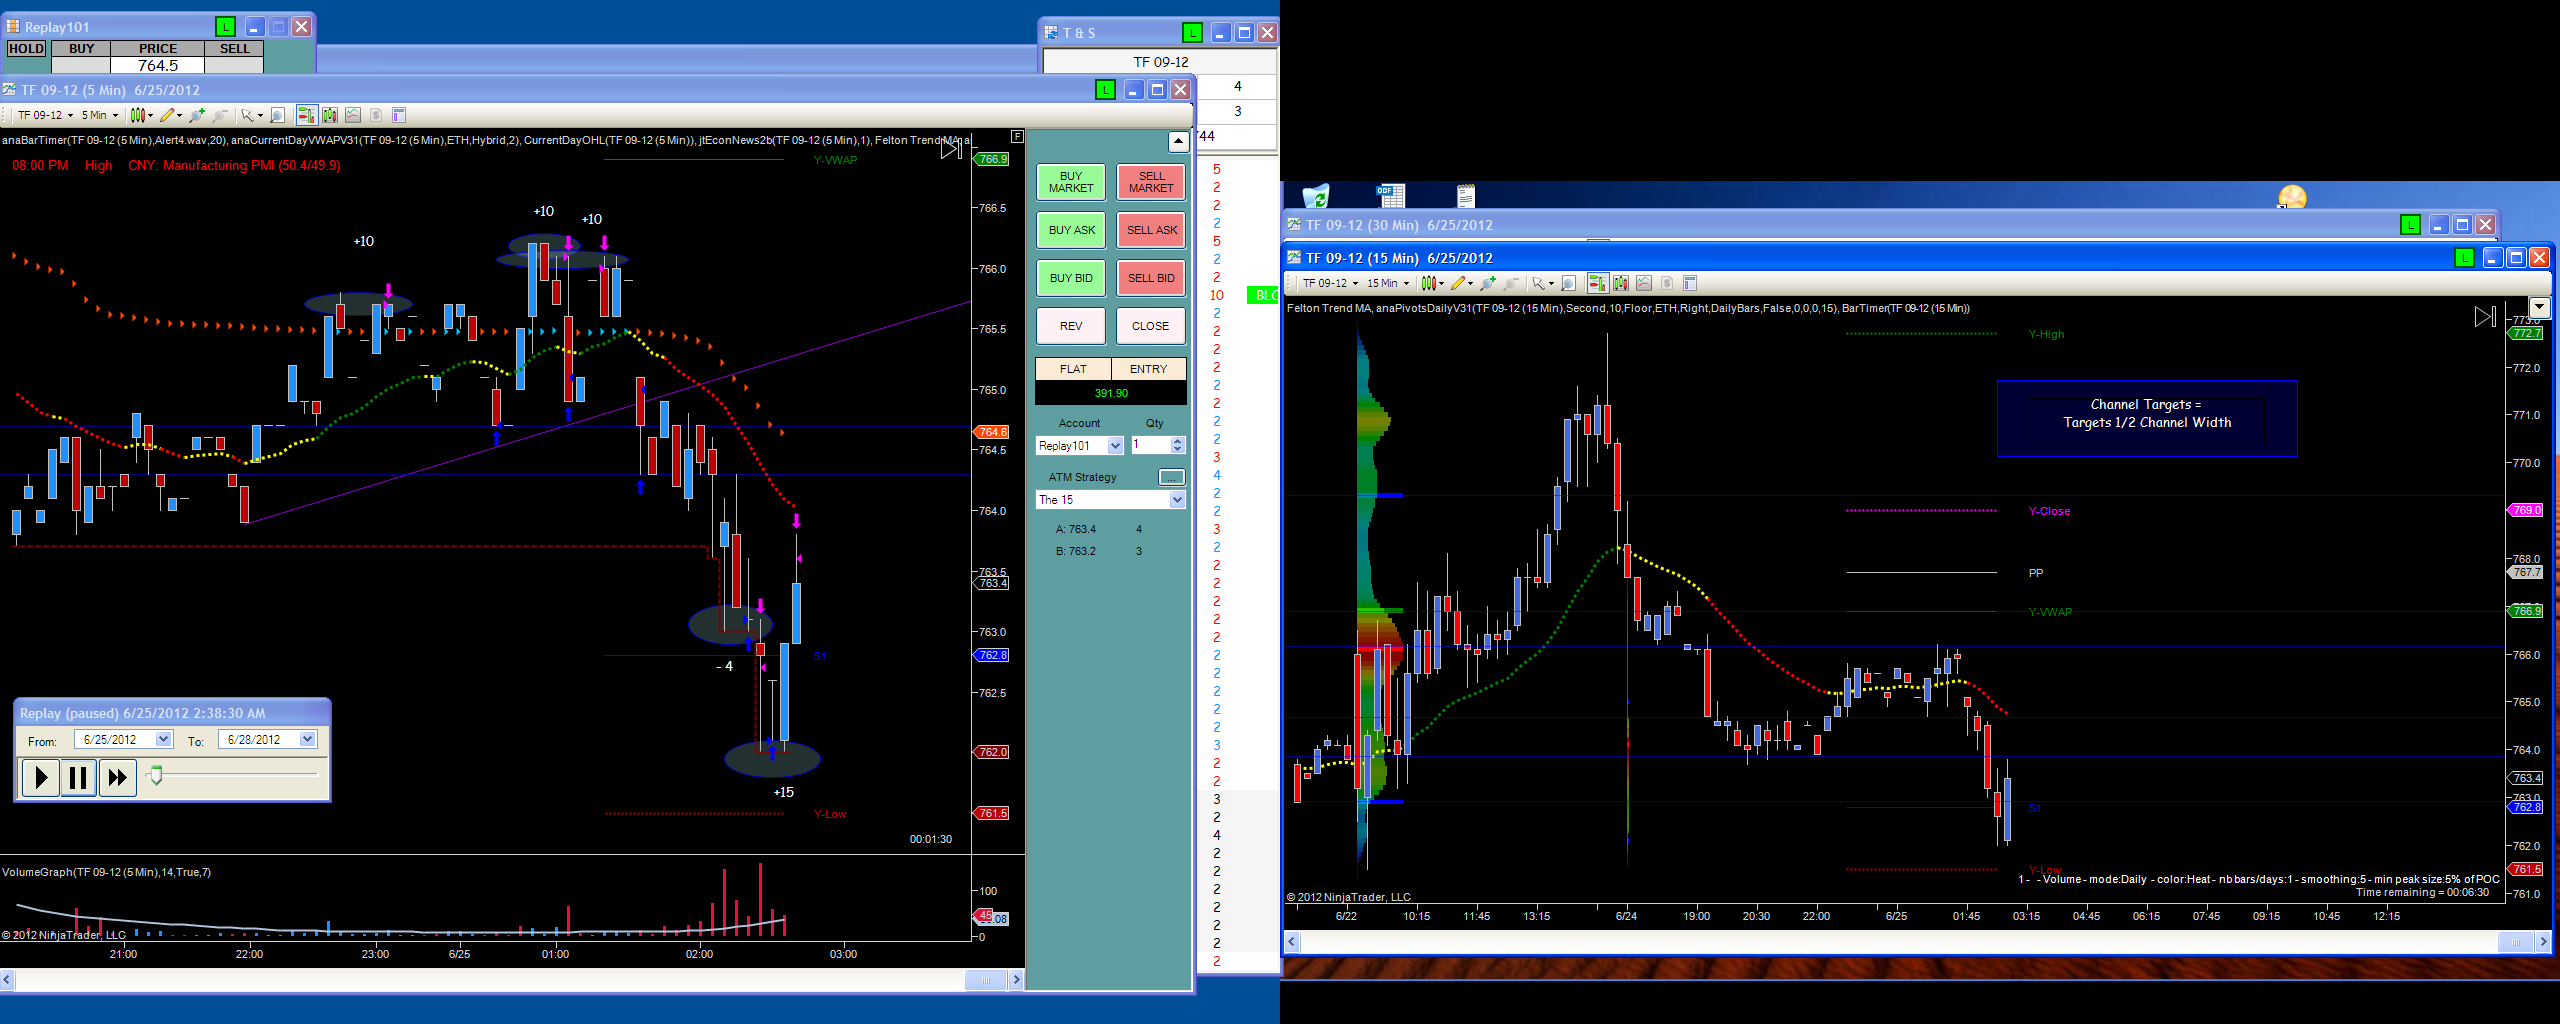Pause the replay playback

pyautogui.click(x=78, y=777)
